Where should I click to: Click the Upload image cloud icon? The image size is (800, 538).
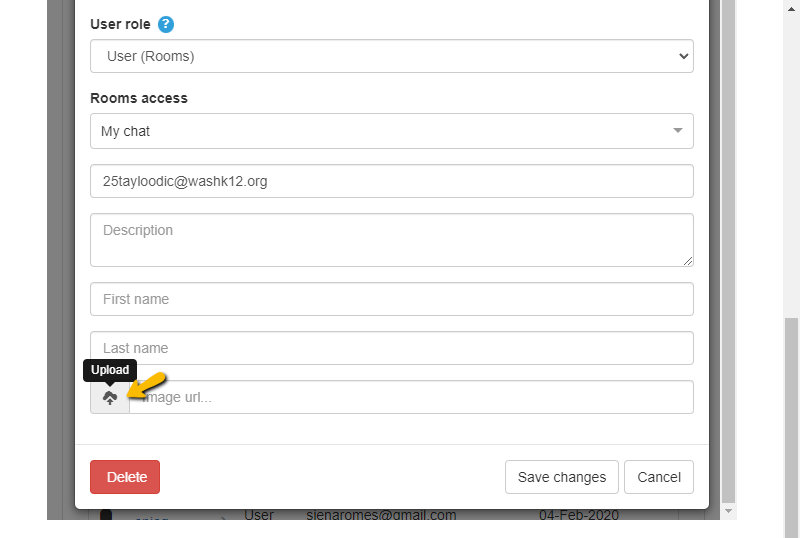[110, 397]
